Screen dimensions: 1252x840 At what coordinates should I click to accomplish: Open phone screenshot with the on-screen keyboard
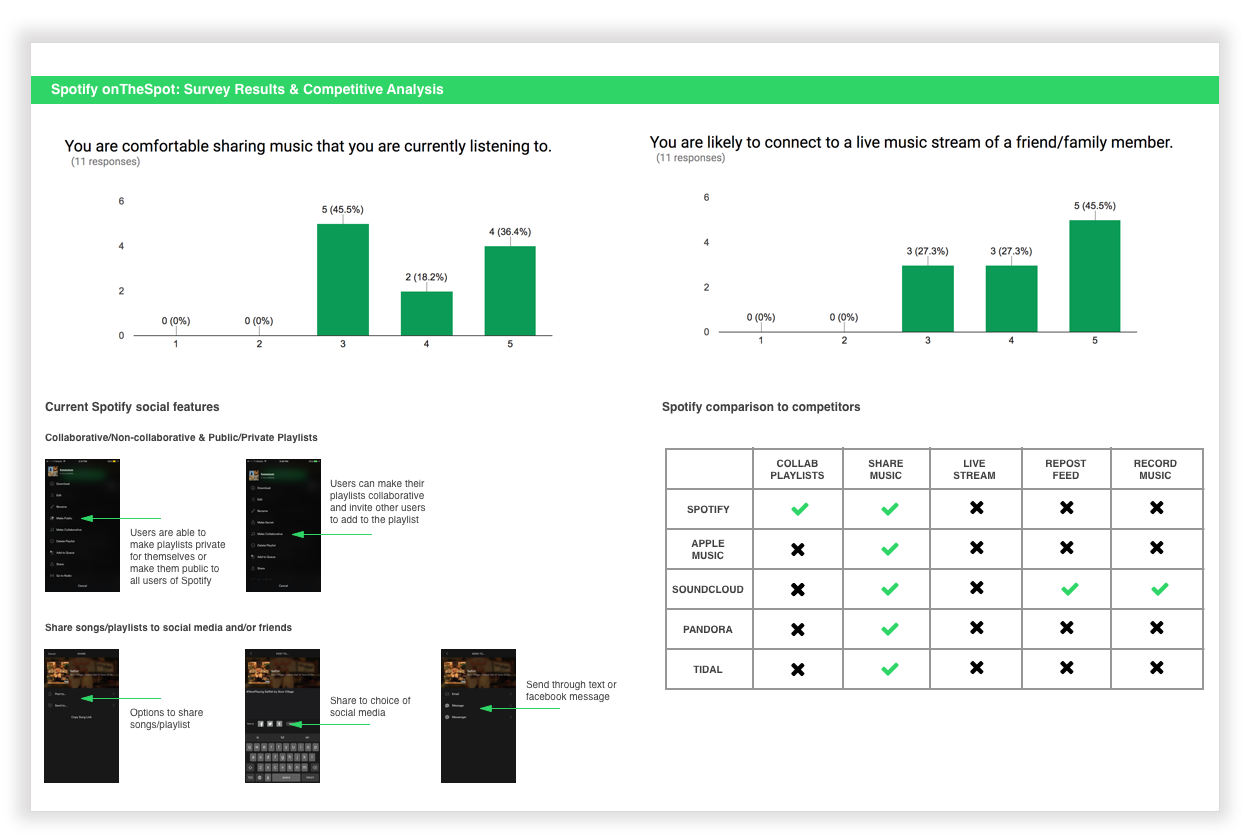coord(283,716)
